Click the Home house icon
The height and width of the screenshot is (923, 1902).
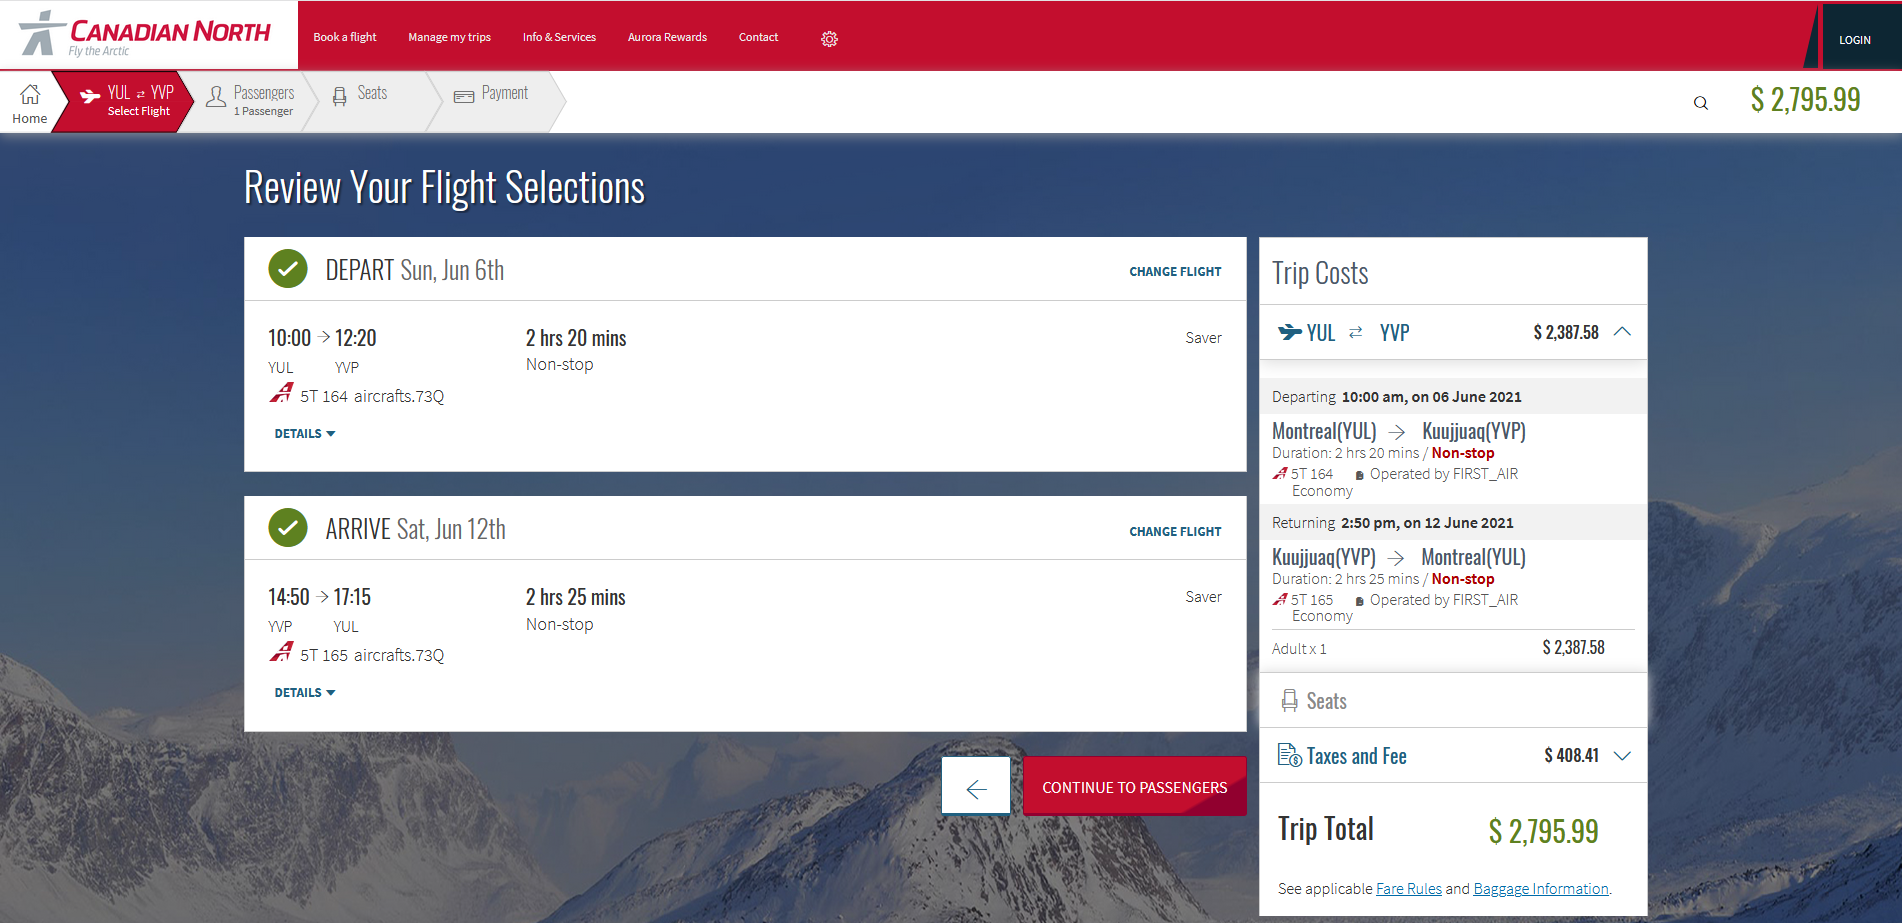[x=30, y=94]
